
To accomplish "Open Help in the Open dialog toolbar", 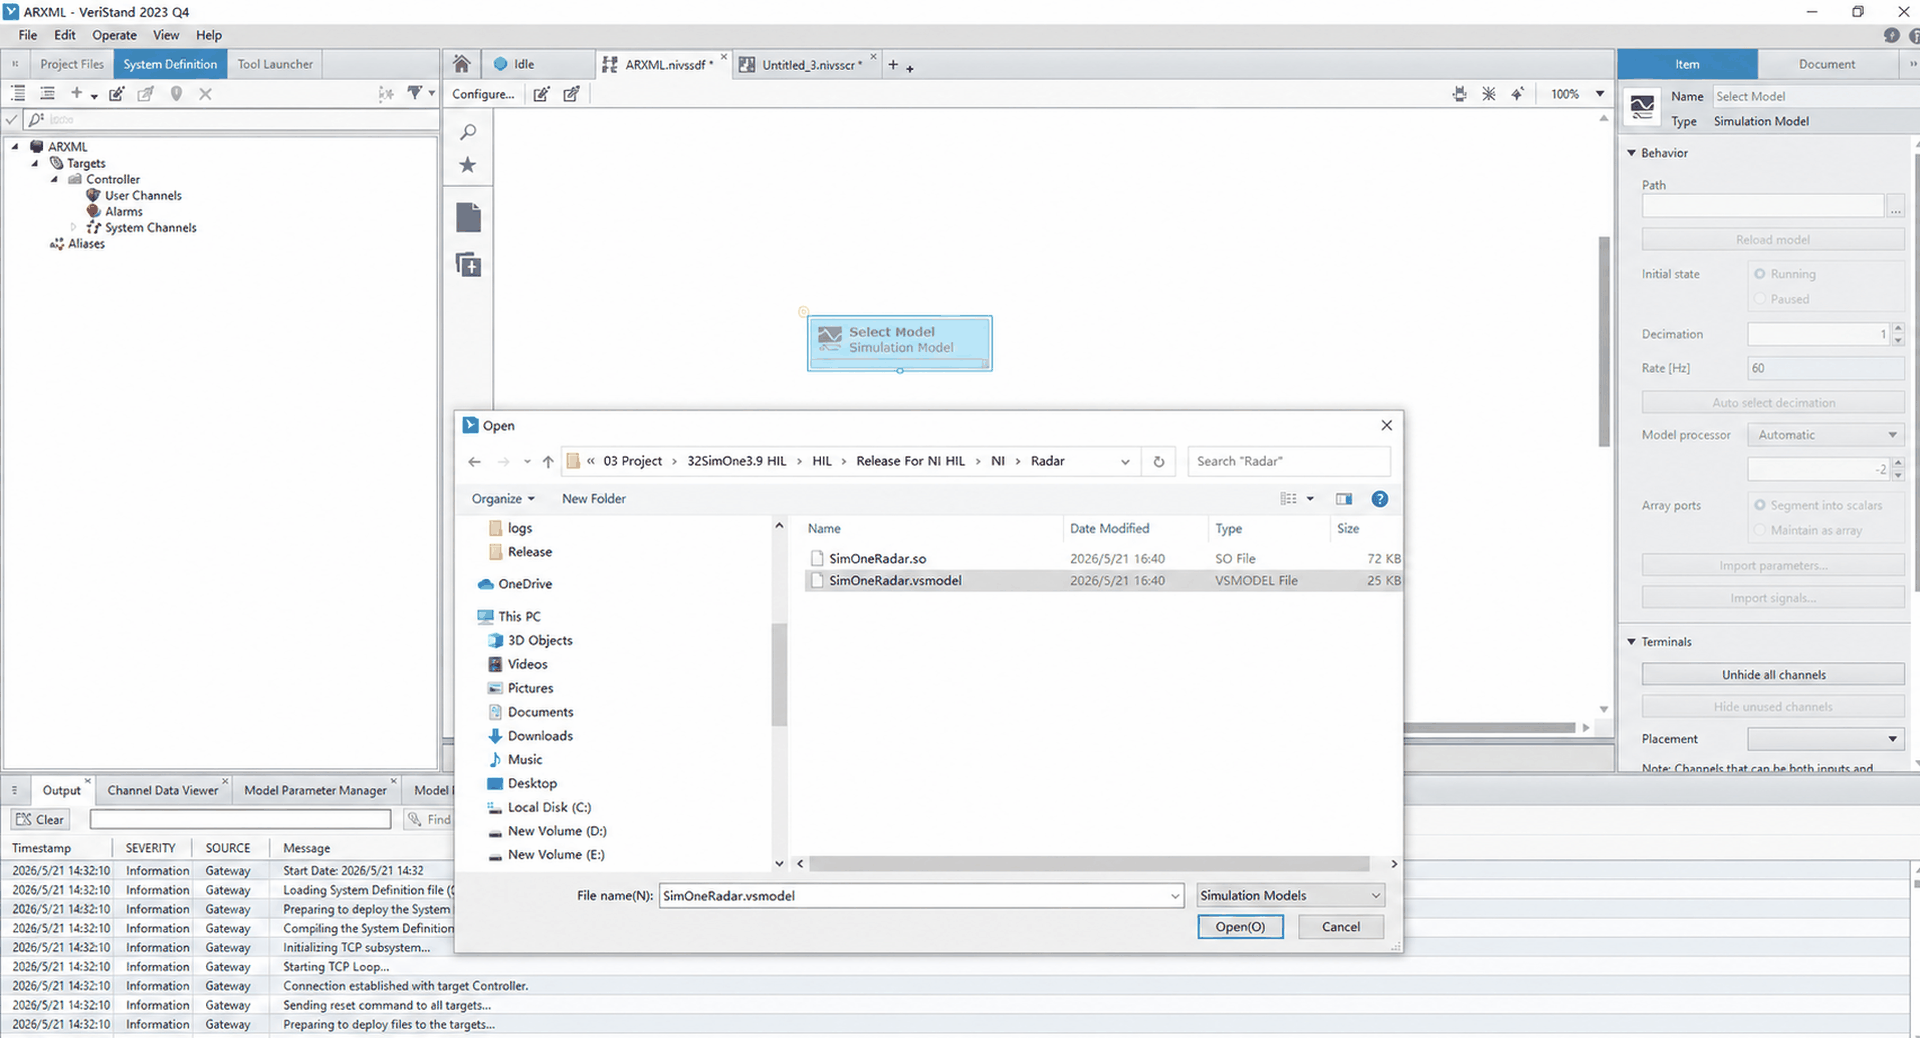I will [x=1380, y=499].
